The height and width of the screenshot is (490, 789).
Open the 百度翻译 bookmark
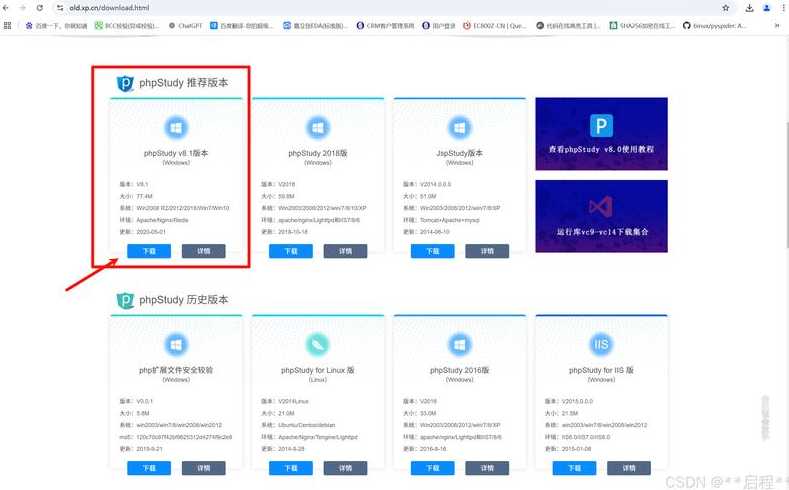click(242, 26)
